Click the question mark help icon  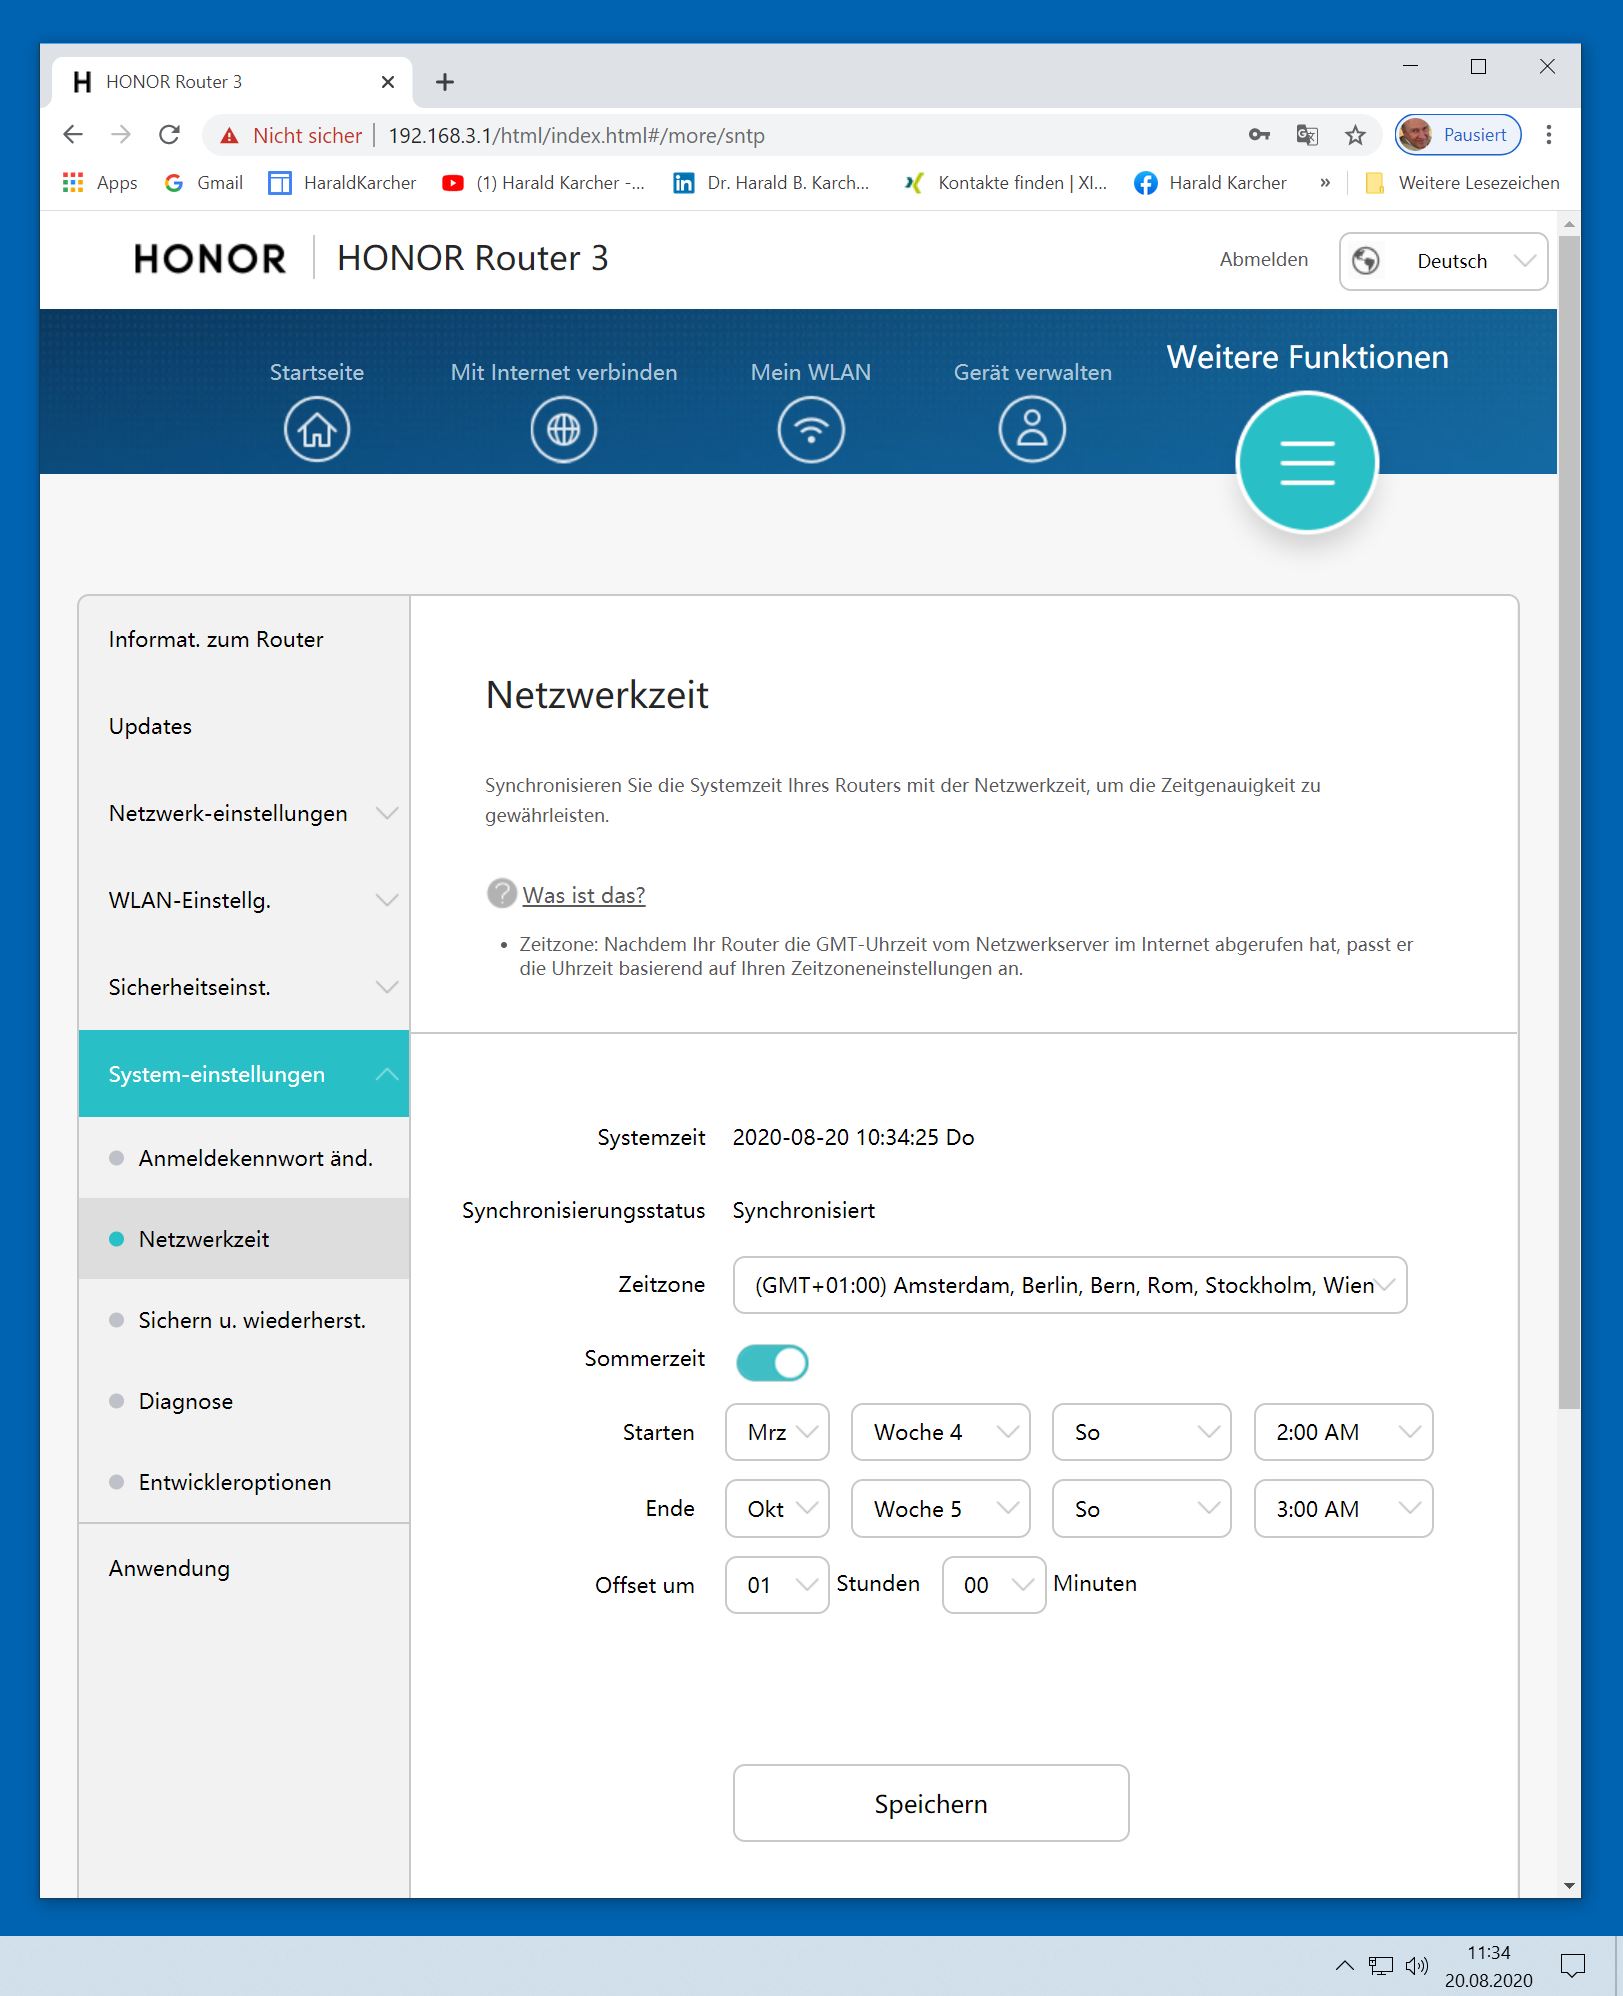tap(501, 893)
